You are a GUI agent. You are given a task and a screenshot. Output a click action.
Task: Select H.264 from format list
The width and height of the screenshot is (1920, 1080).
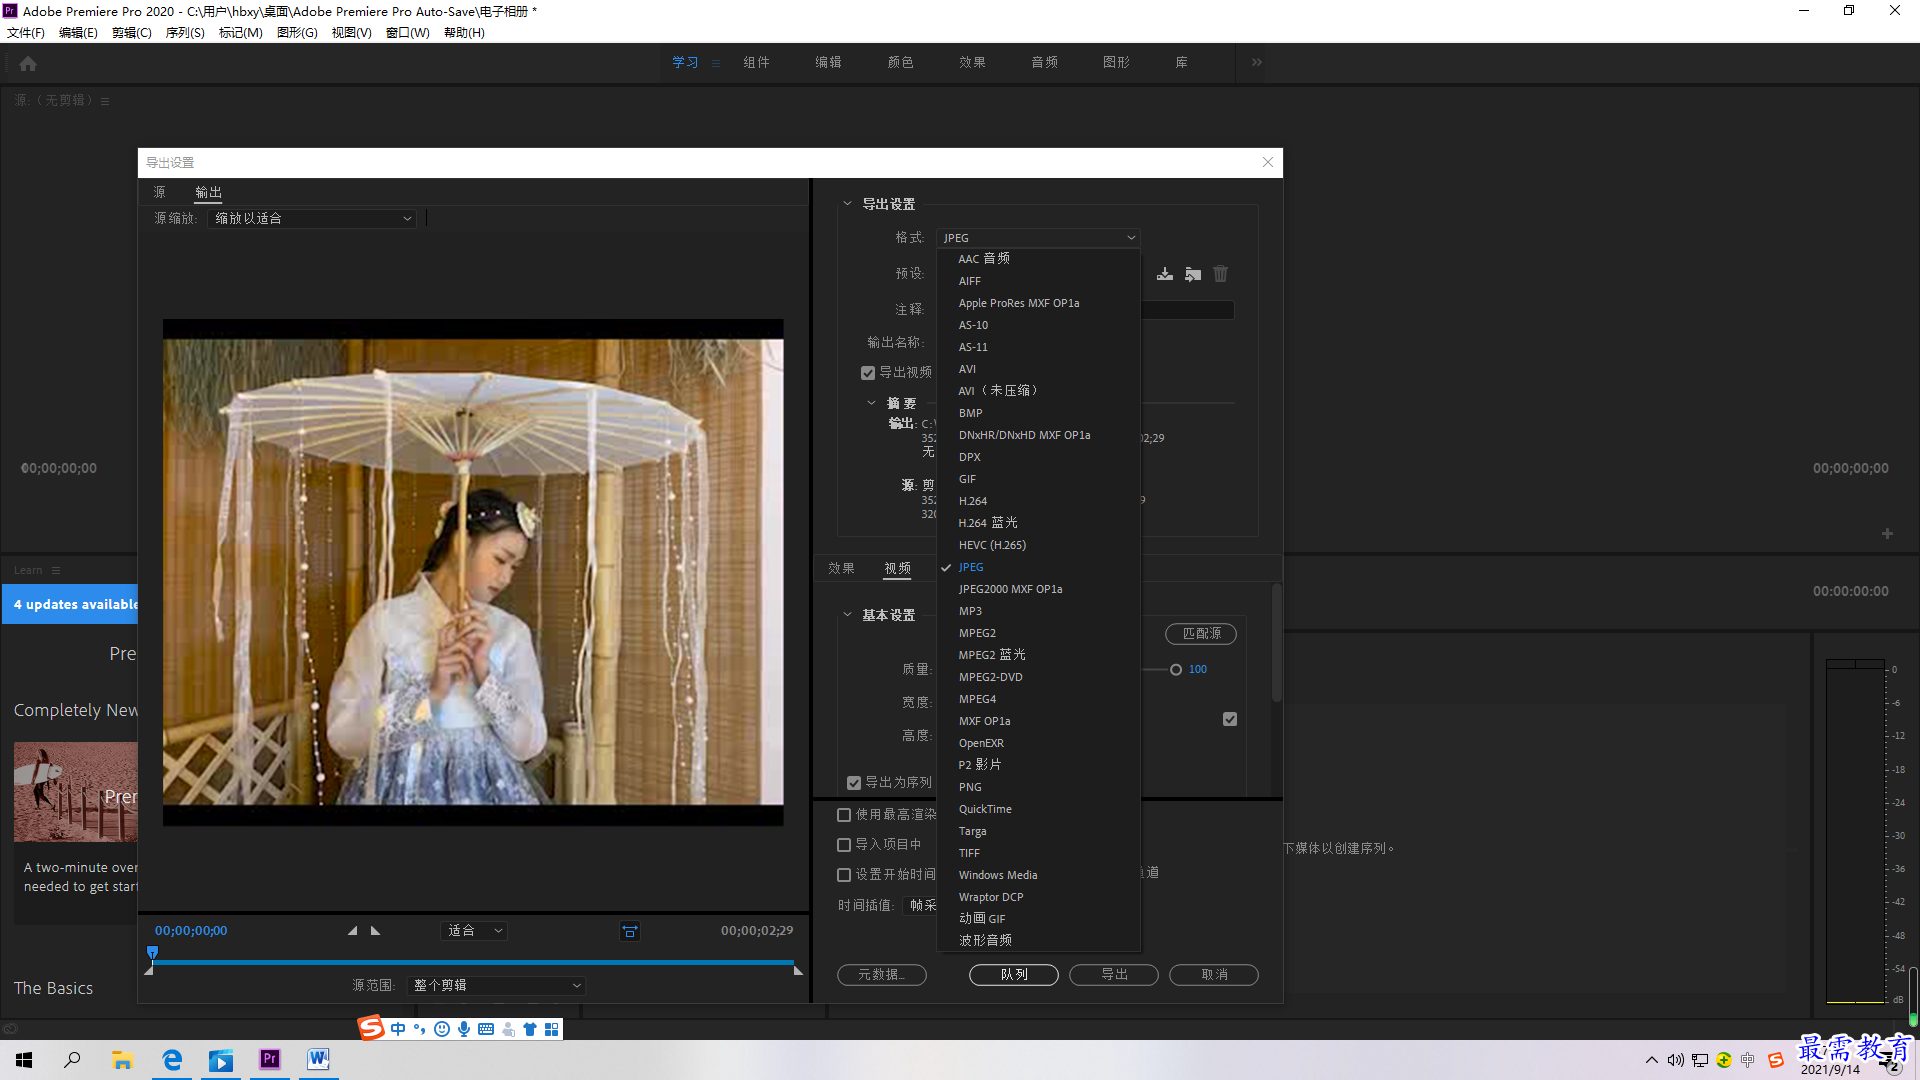click(1038, 501)
